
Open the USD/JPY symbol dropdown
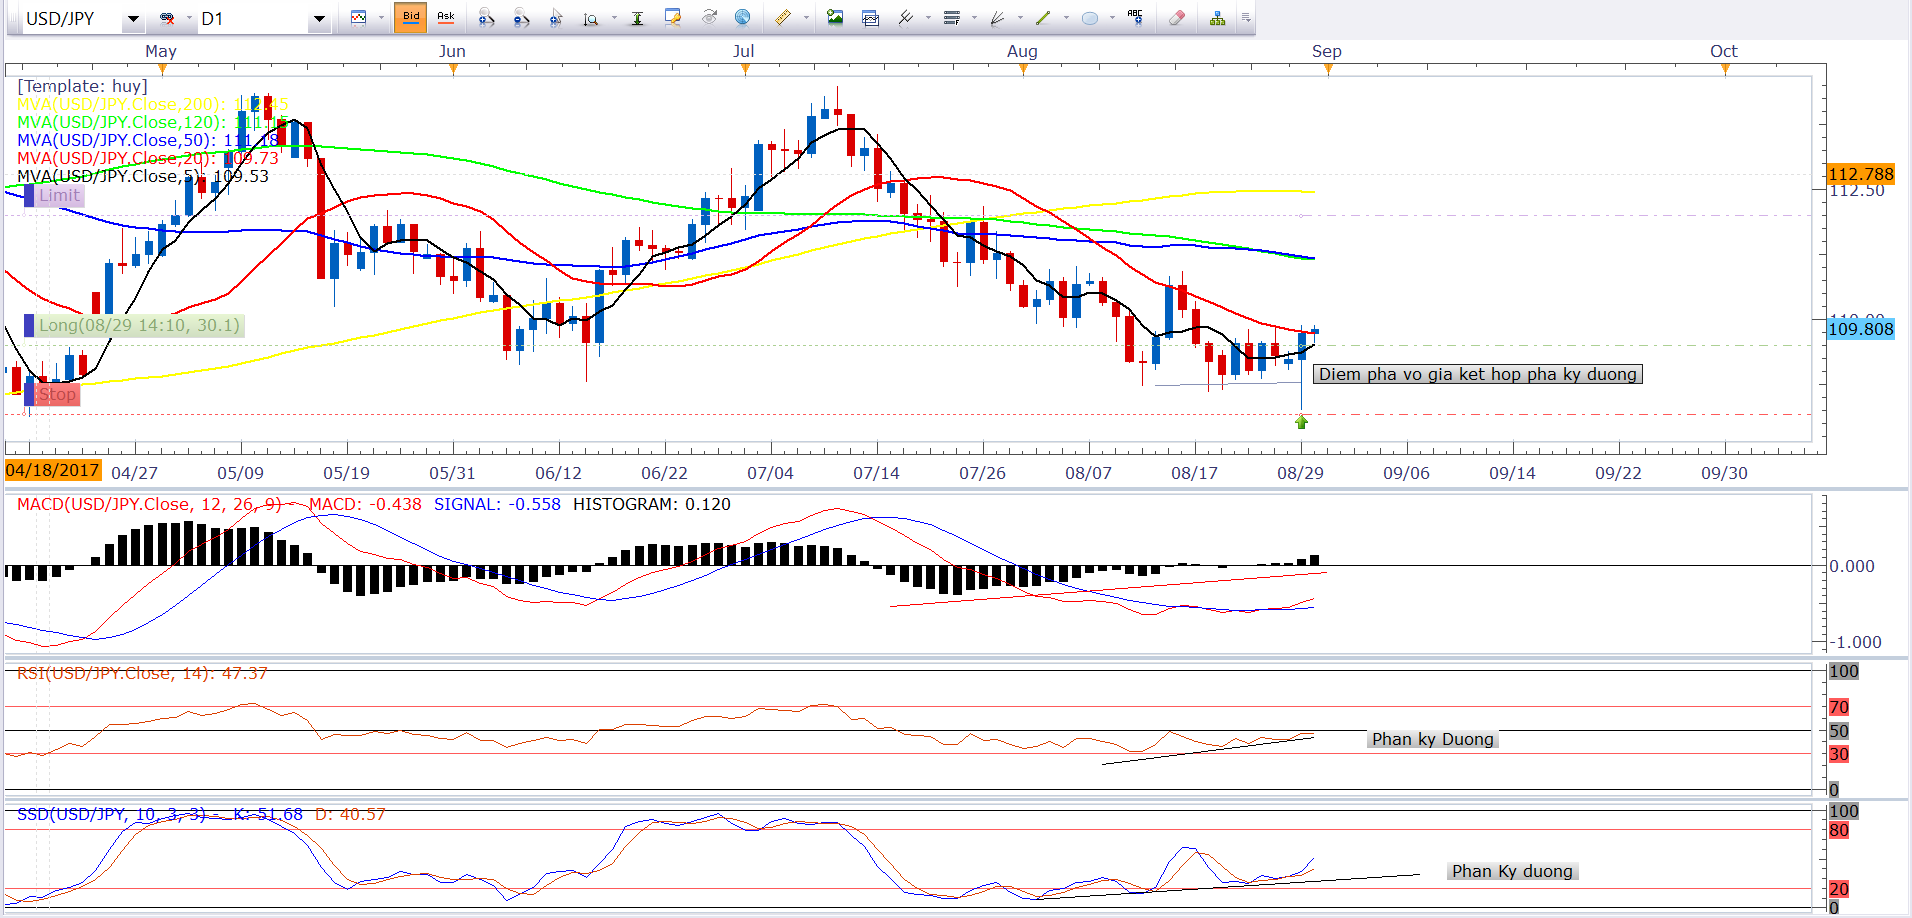click(x=133, y=19)
